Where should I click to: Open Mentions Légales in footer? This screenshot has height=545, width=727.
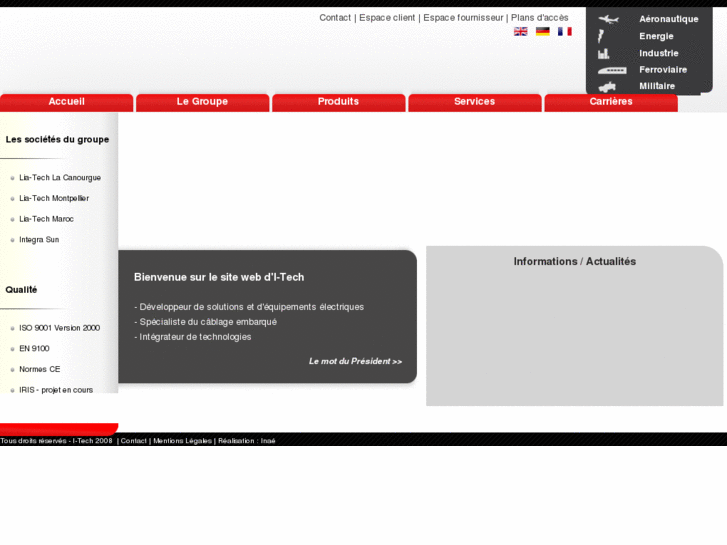tap(182, 441)
